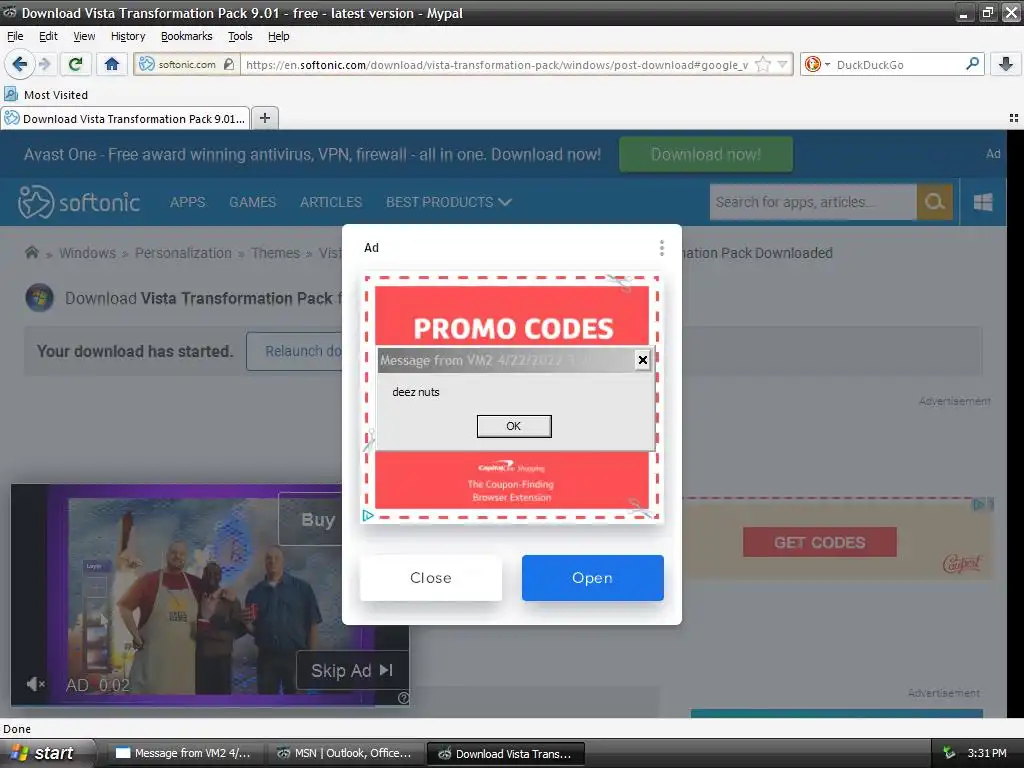Open the Tools menu
1024x768 pixels.
point(240,36)
